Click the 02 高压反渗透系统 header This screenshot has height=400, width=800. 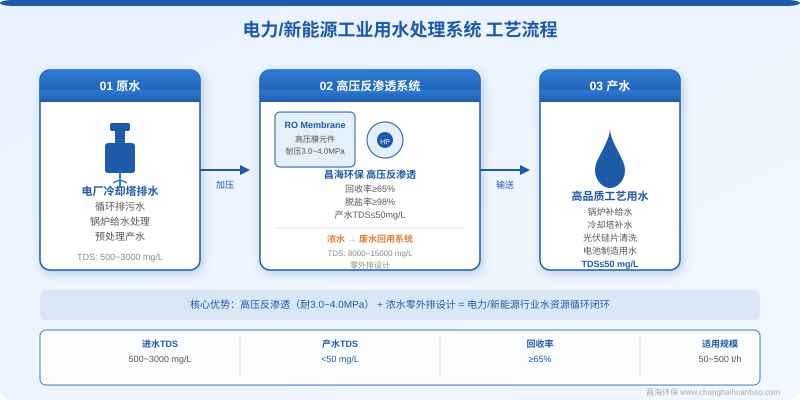pyautogui.click(x=370, y=86)
